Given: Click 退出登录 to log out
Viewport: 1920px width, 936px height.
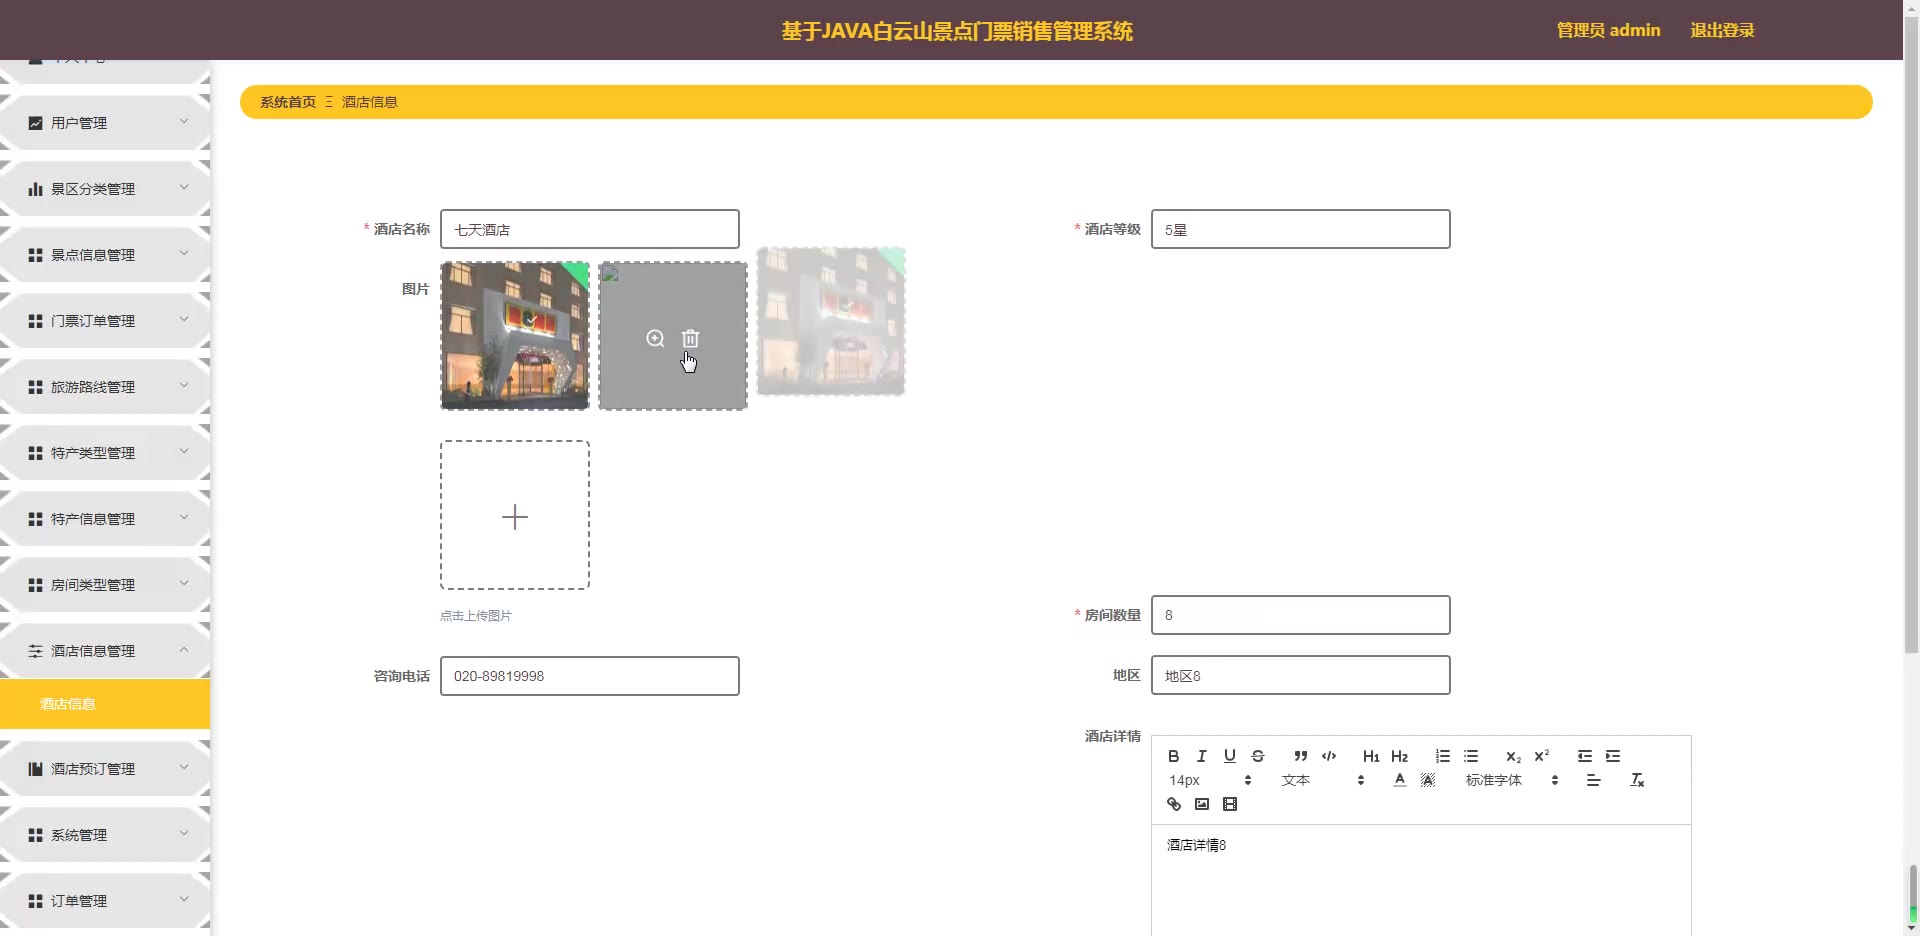Looking at the screenshot, I should coord(1722,30).
